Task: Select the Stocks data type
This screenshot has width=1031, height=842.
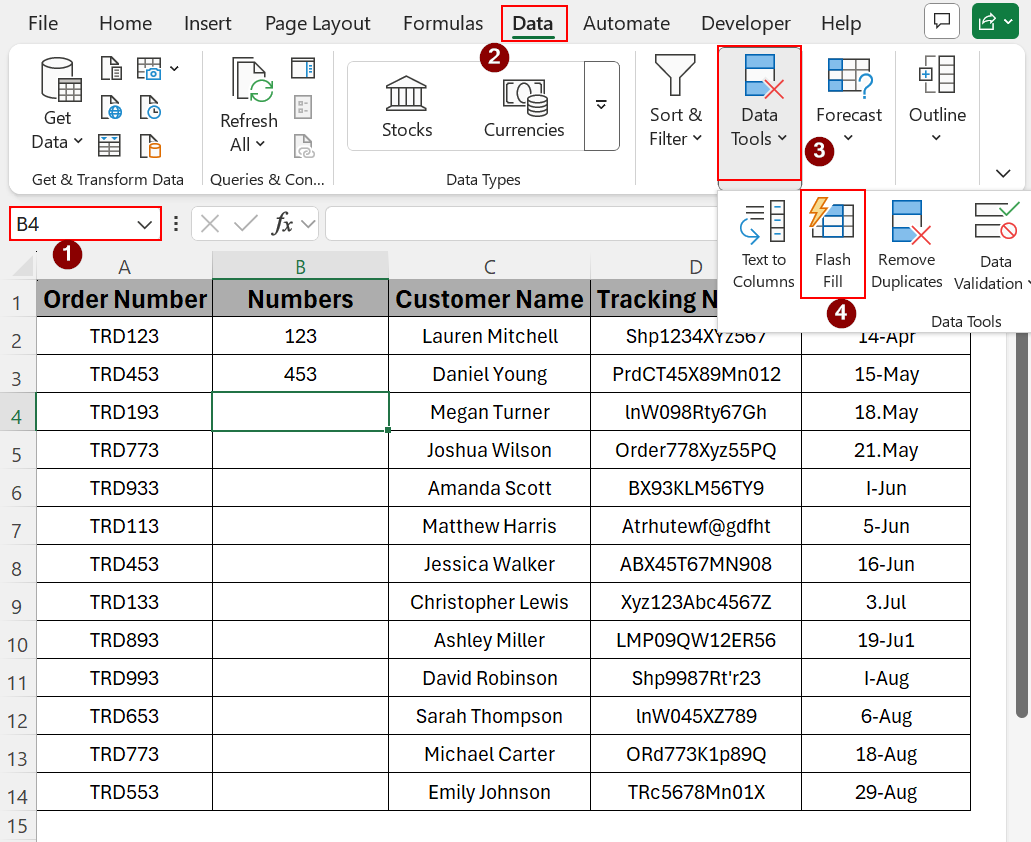Action: pos(407,107)
